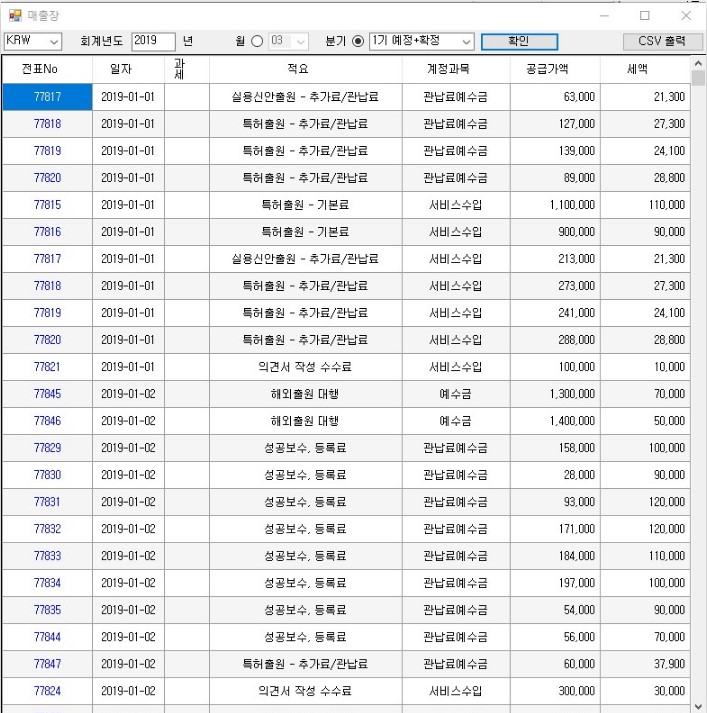Viewport: 707px width, 713px height.
Task: Click the scrollbar up arrow
Action: point(698,63)
